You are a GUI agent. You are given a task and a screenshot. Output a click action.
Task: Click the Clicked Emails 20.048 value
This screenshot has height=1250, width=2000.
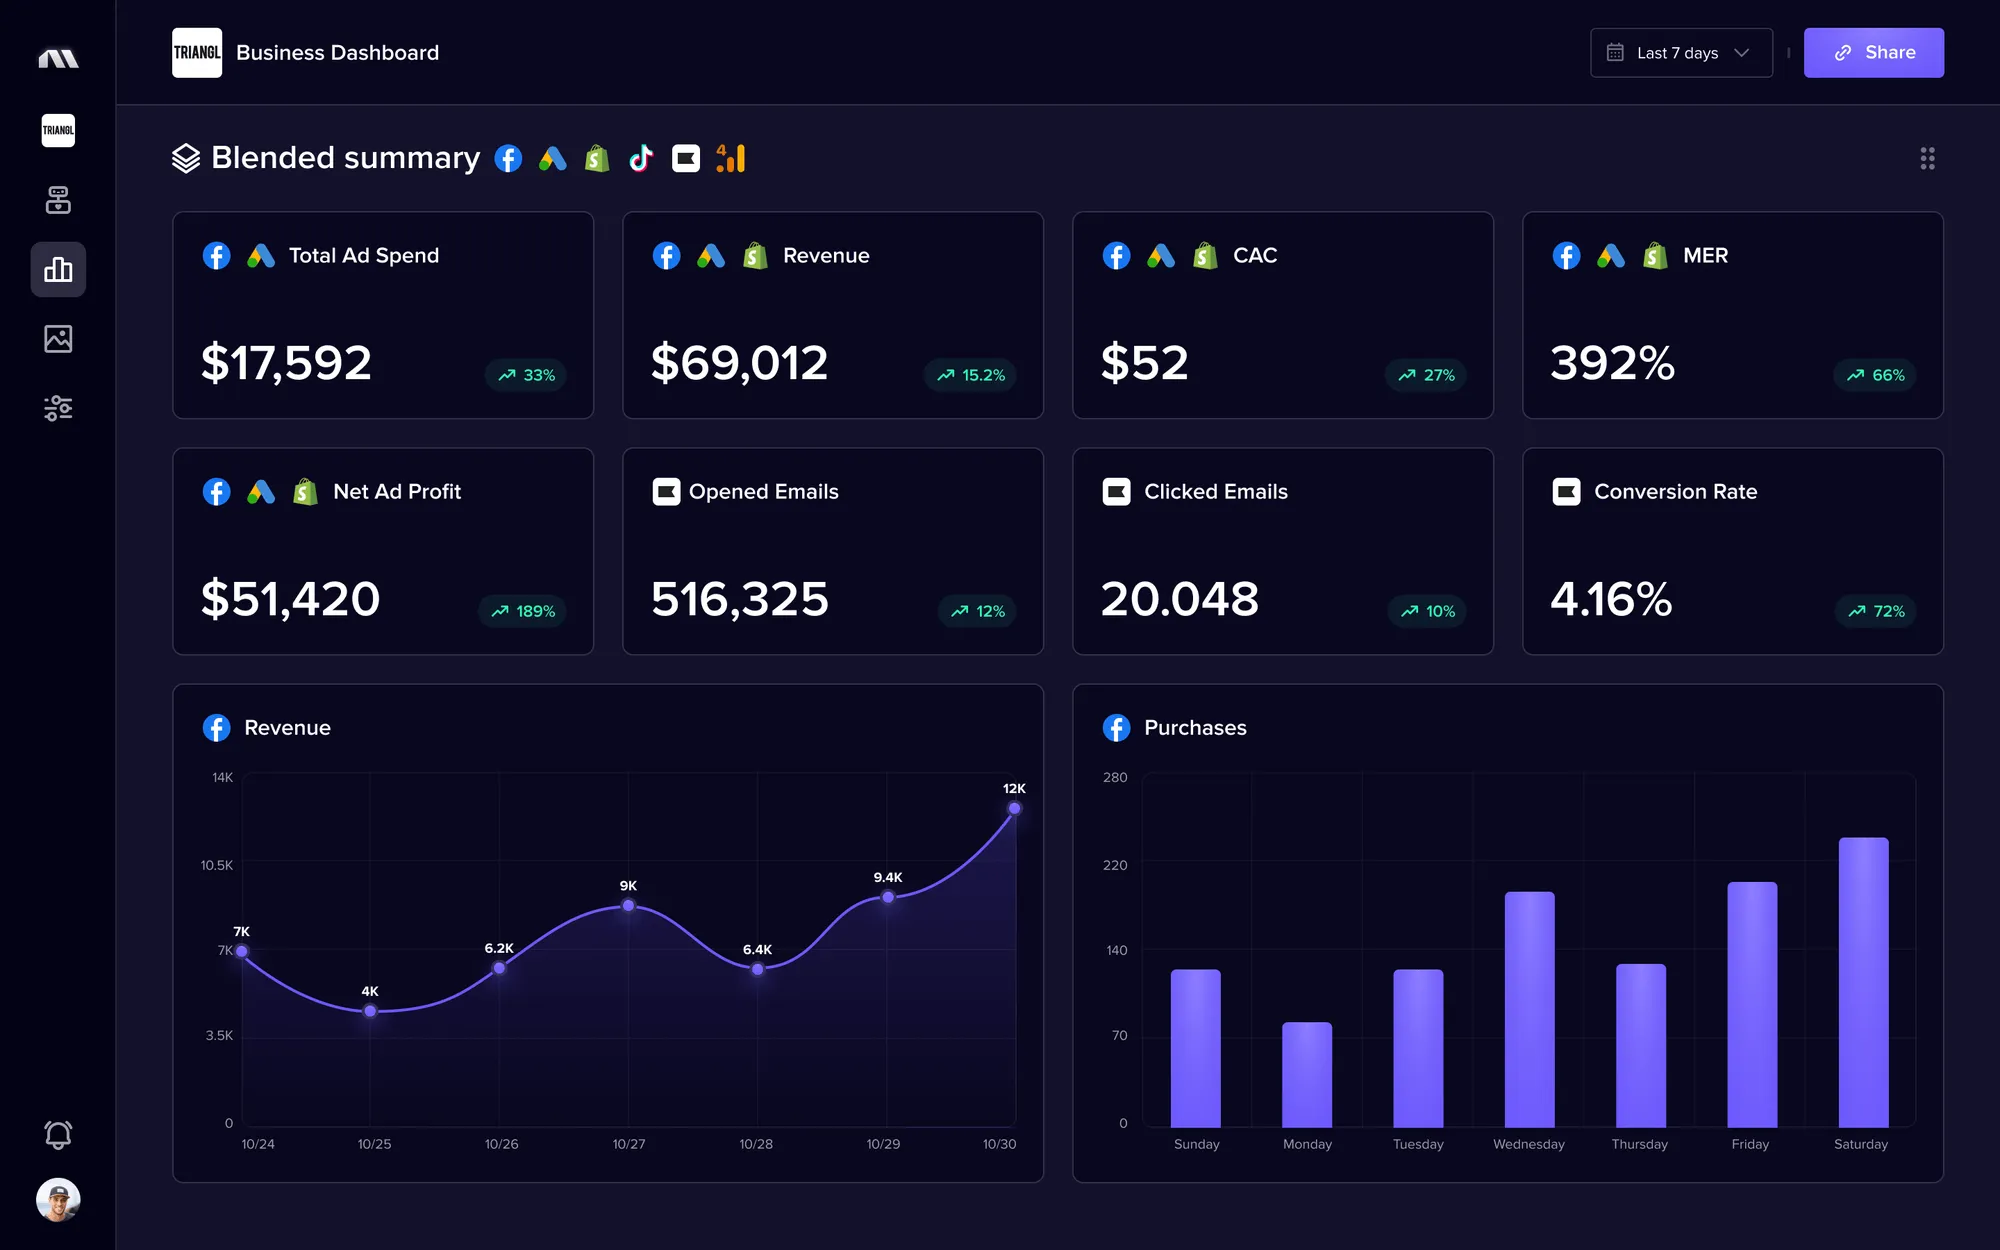tap(1180, 598)
